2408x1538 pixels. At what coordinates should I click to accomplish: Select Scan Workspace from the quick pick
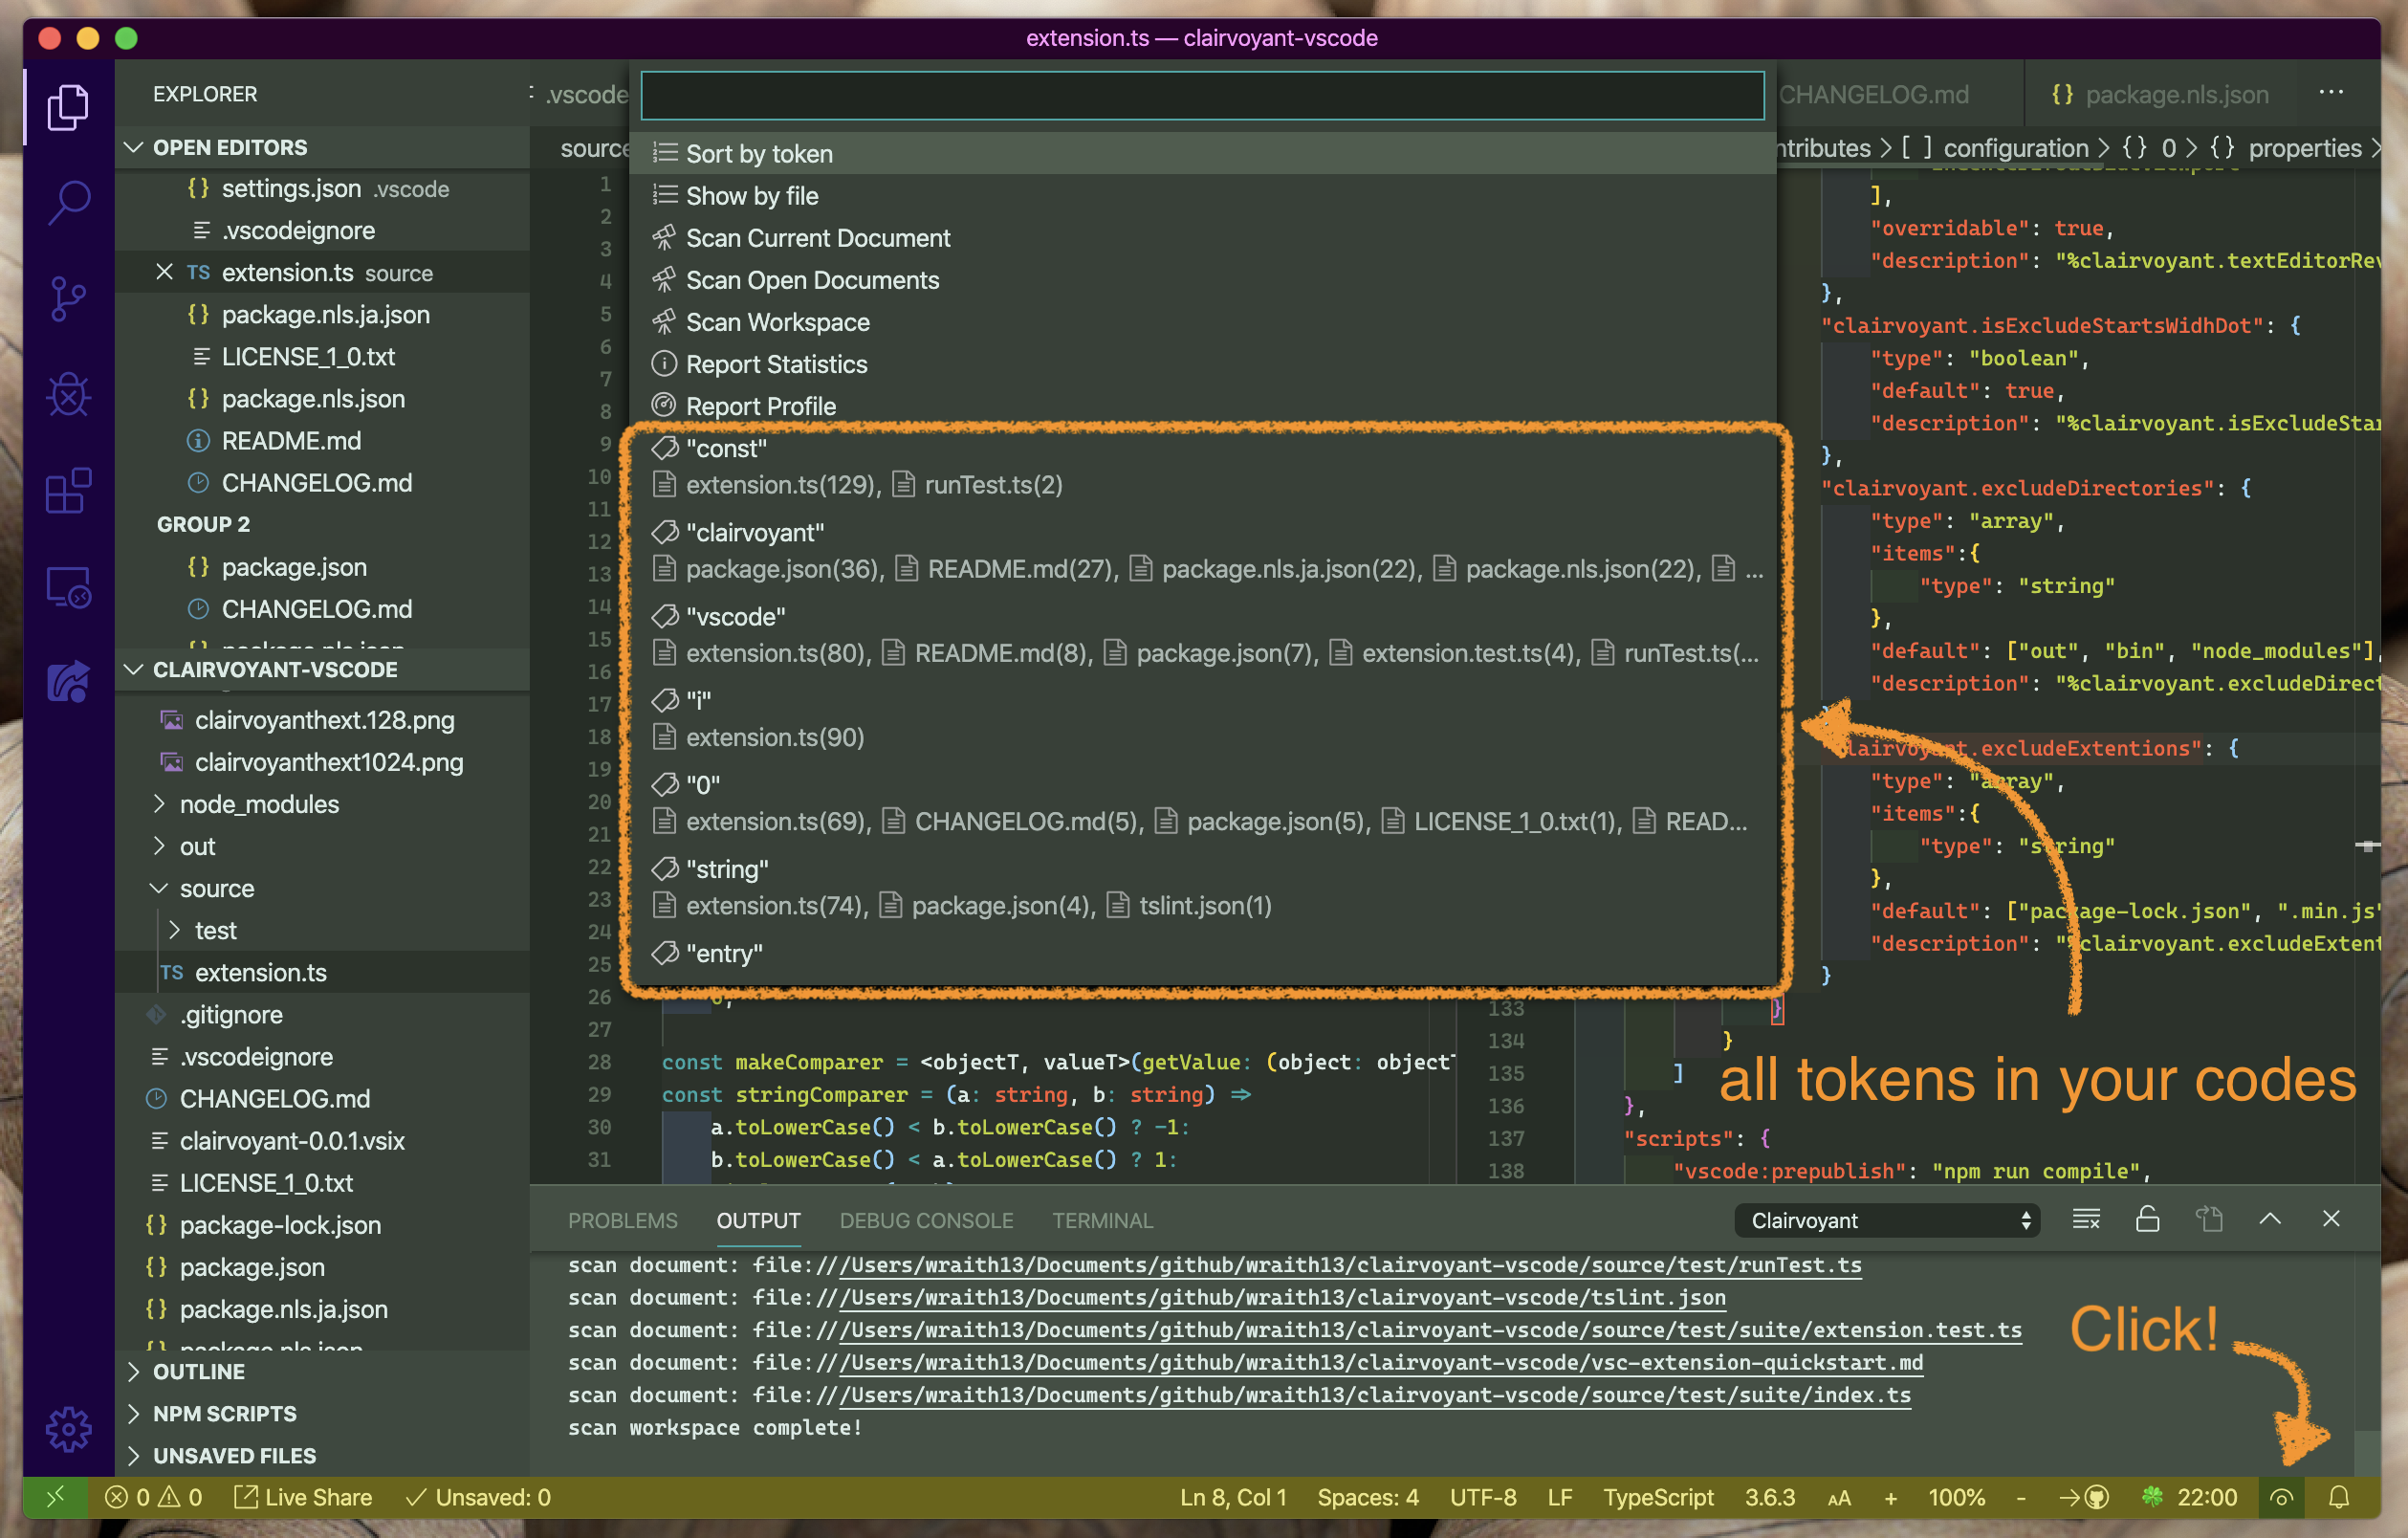coord(777,322)
